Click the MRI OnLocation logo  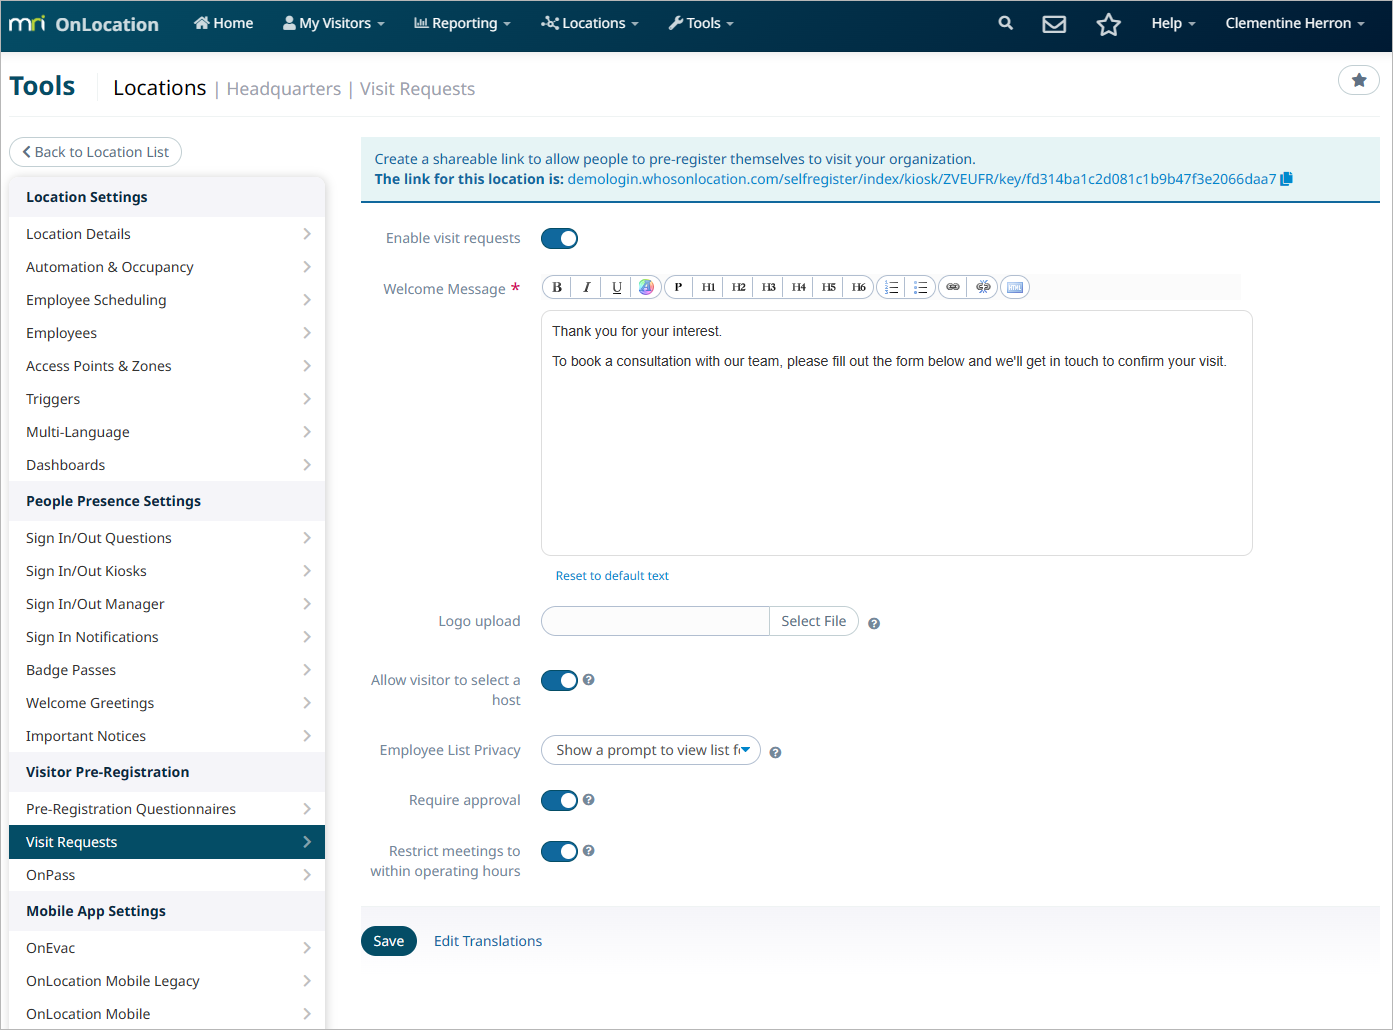click(84, 24)
